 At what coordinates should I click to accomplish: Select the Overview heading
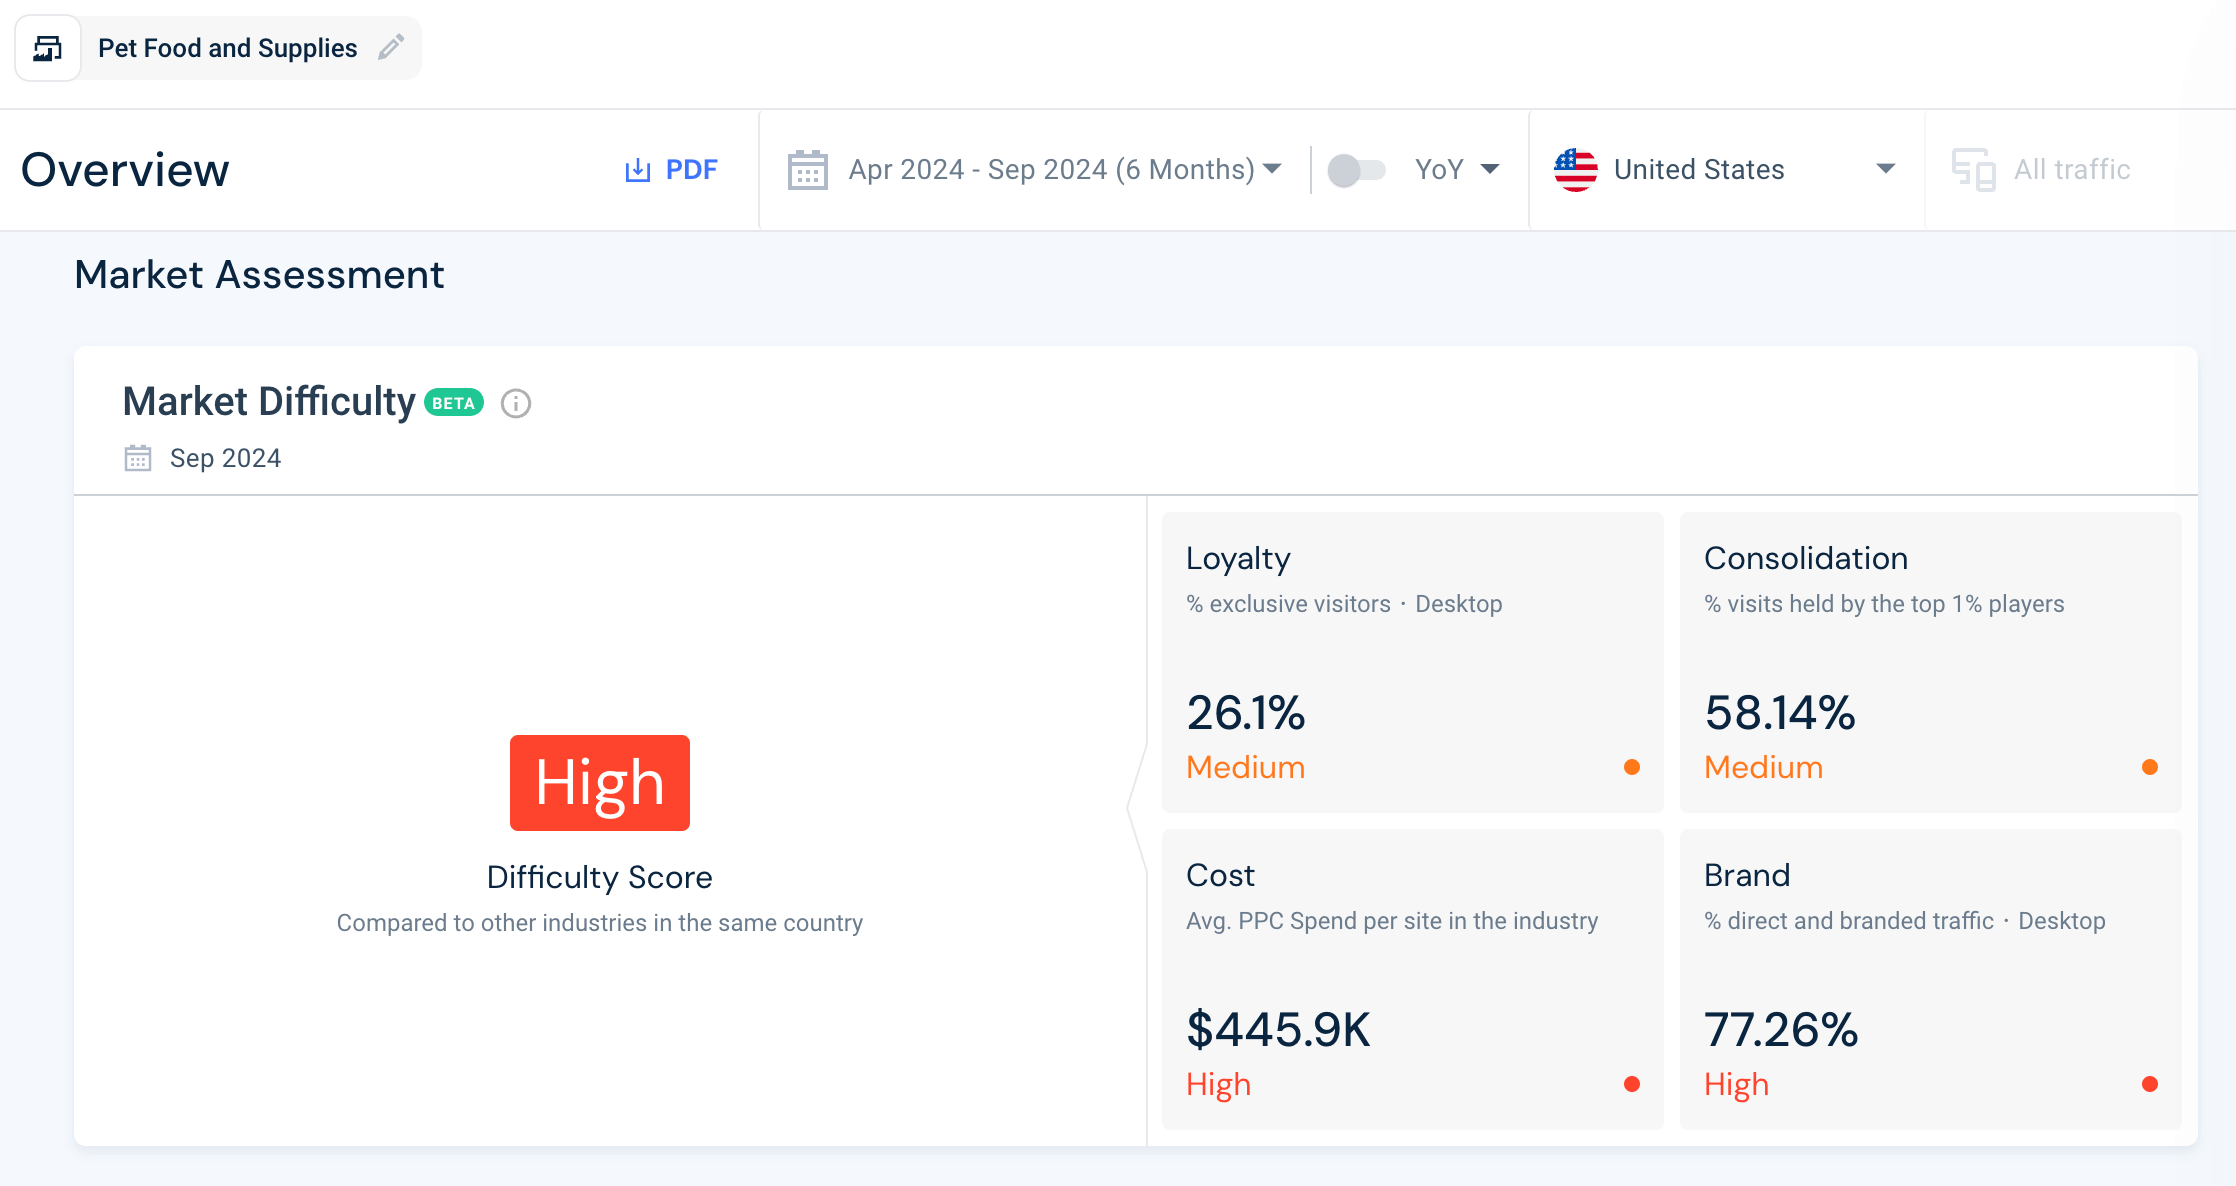tap(125, 170)
